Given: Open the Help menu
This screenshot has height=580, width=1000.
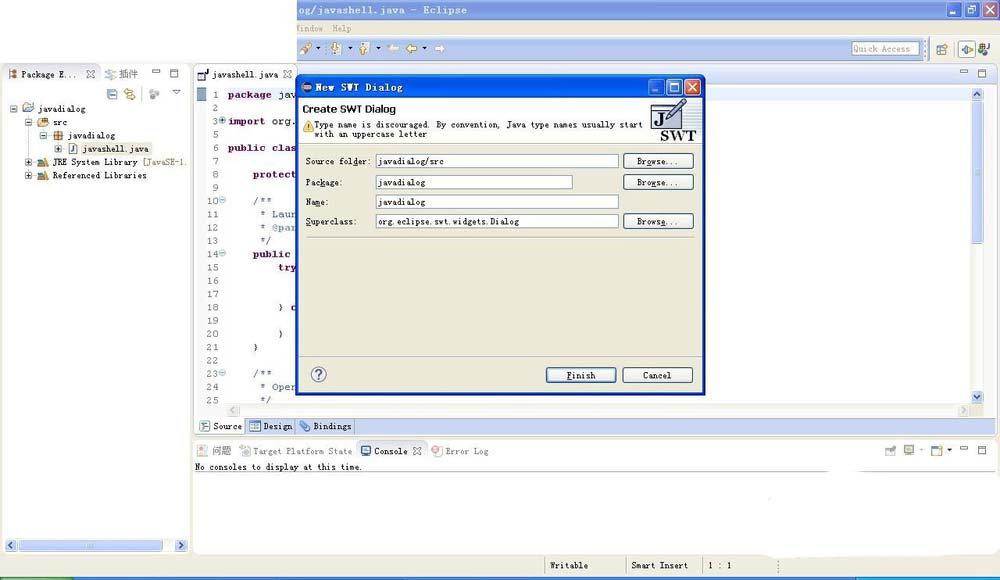Looking at the screenshot, I should [342, 28].
